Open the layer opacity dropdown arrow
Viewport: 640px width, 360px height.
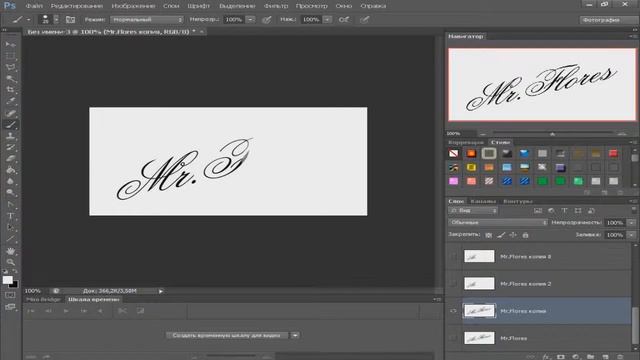(631, 222)
